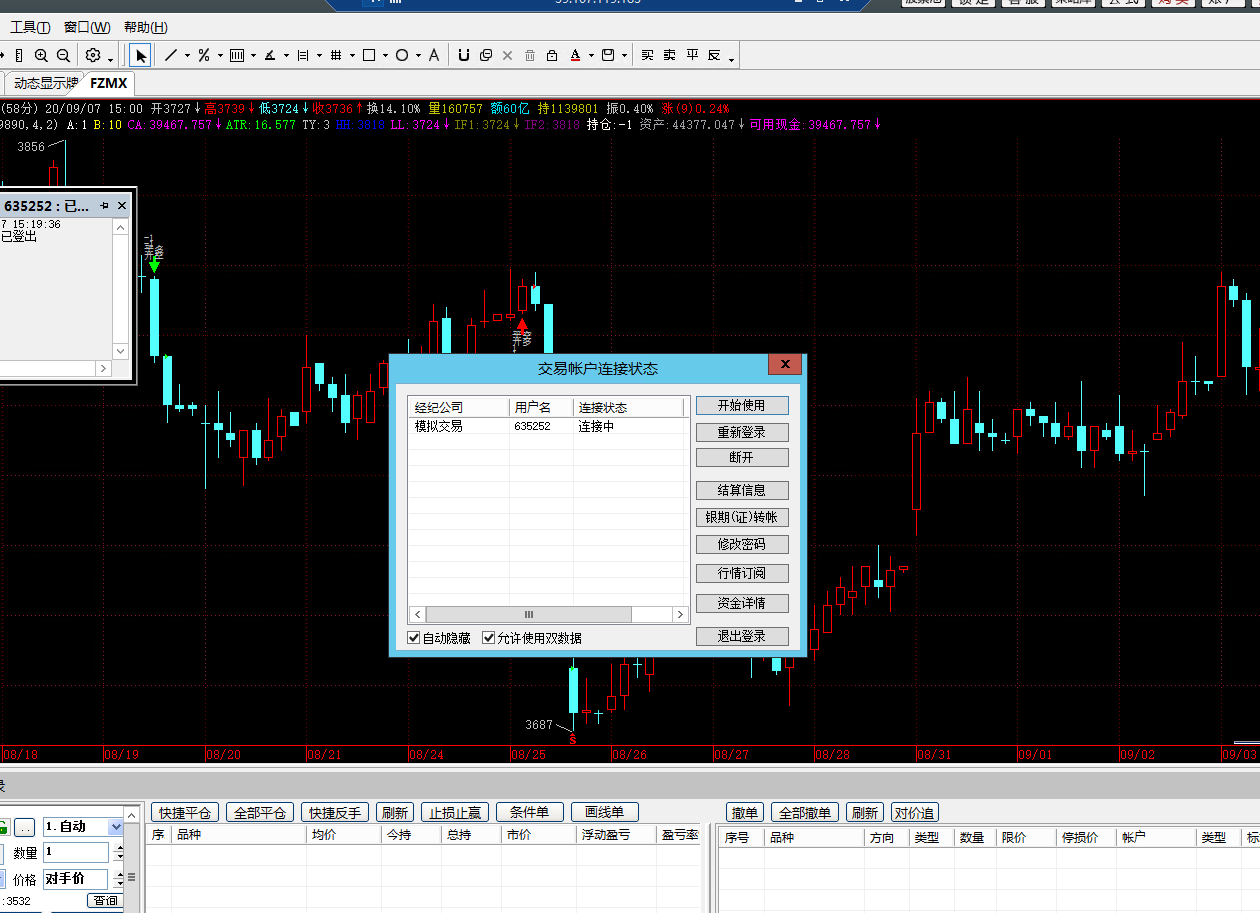Click the 反 (reverse) toolbar icon
The height and width of the screenshot is (913, 1260).
point(714,56)
